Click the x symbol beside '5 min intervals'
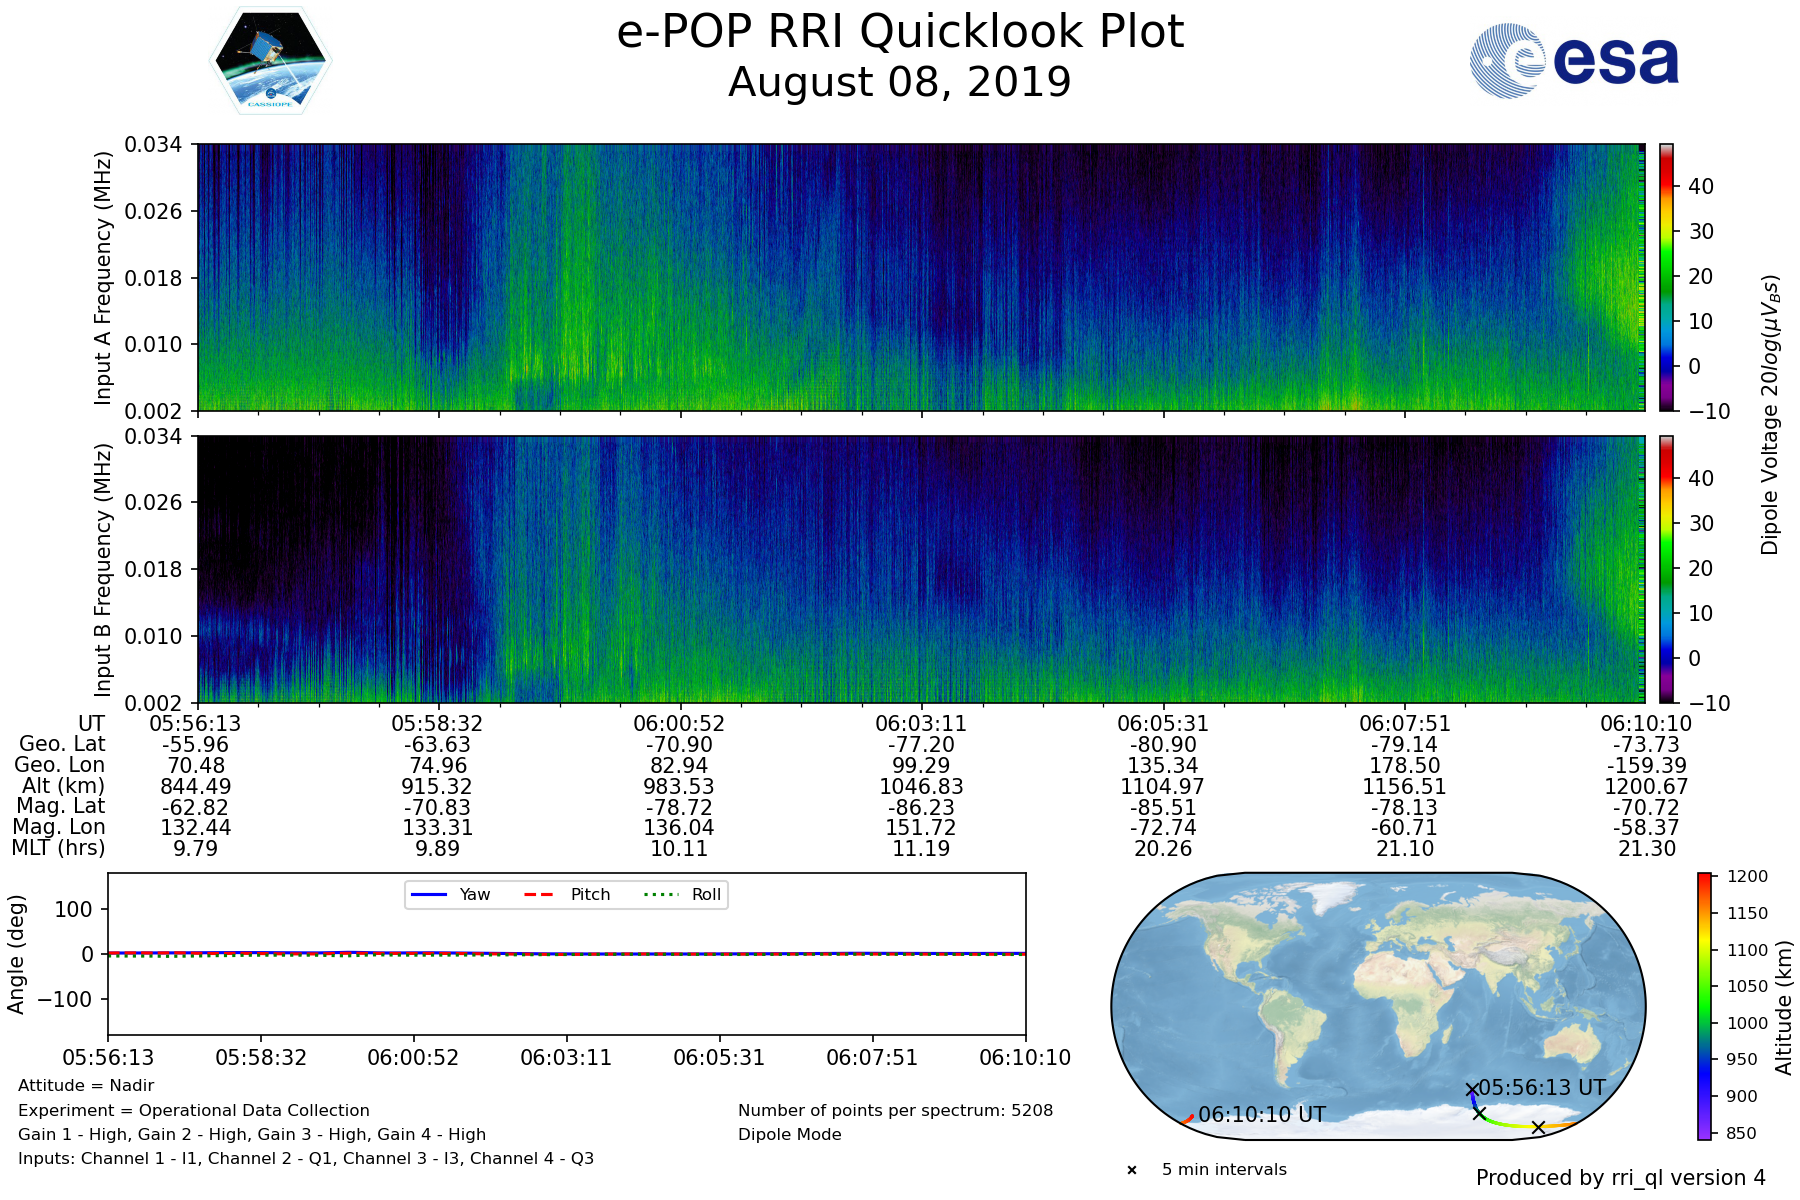 [x=1132, y=1170]
